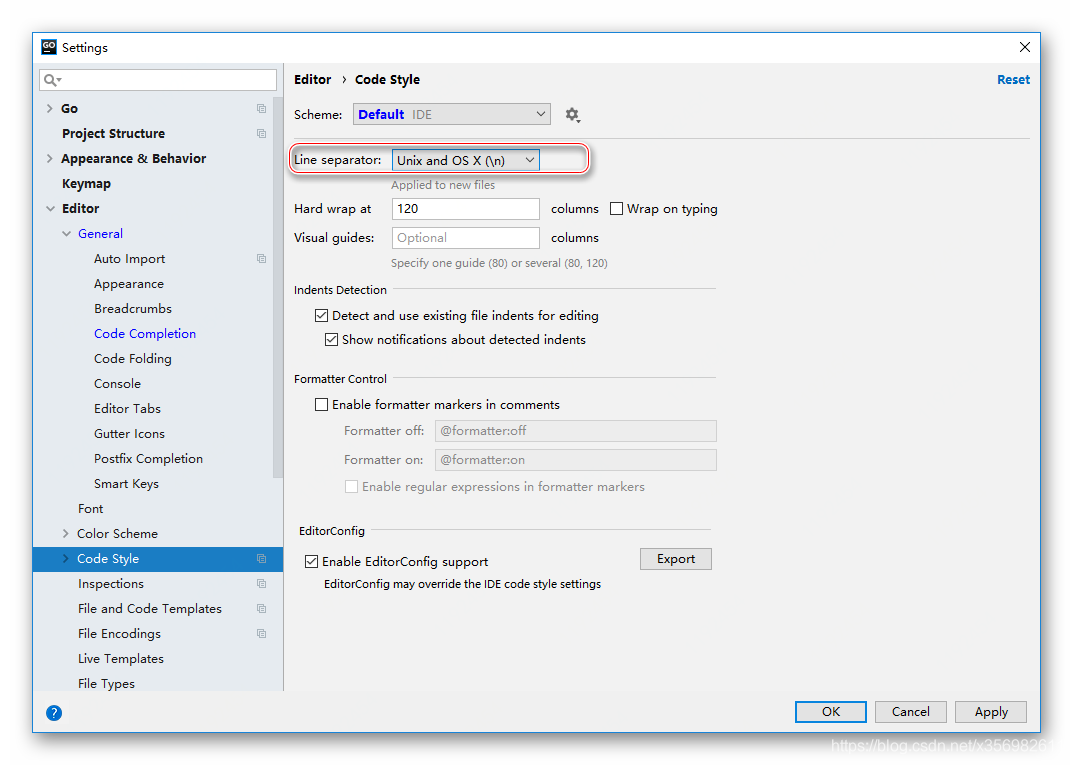Click the scheme settings gear icon

(573, 115)
